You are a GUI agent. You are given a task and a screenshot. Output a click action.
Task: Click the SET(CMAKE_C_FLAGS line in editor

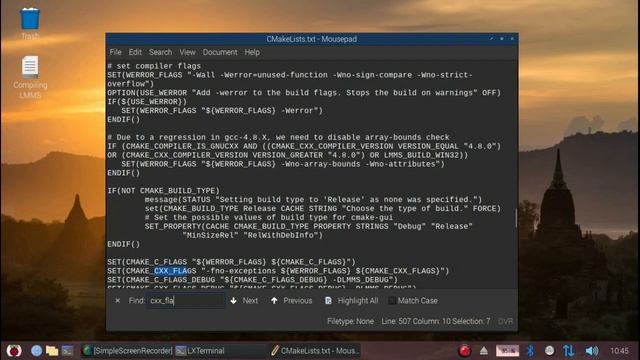[231, 262]
